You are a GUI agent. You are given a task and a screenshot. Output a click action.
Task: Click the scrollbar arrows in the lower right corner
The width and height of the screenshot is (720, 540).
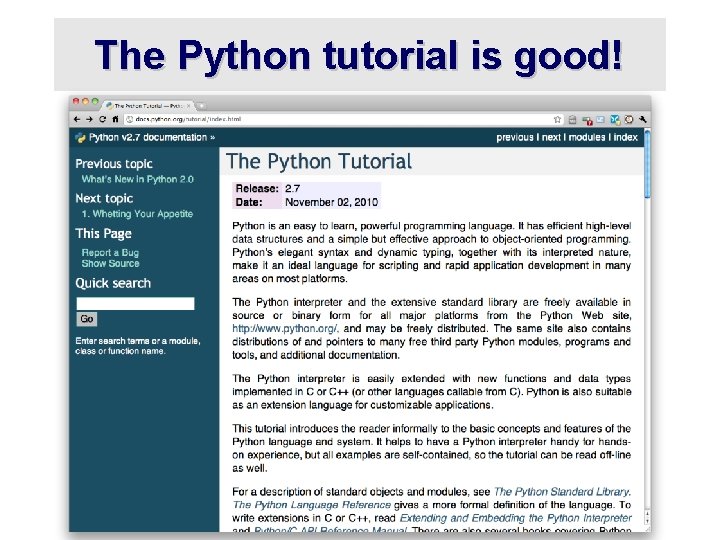(647, 518)
